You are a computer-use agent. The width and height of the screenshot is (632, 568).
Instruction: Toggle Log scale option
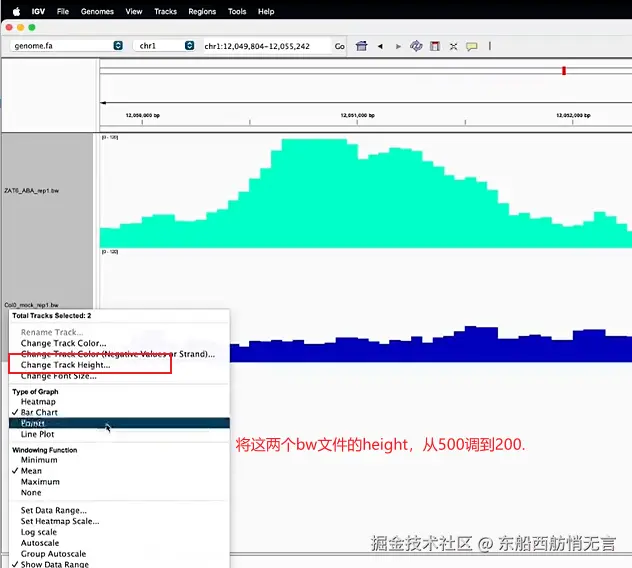[x=39, y=532]
